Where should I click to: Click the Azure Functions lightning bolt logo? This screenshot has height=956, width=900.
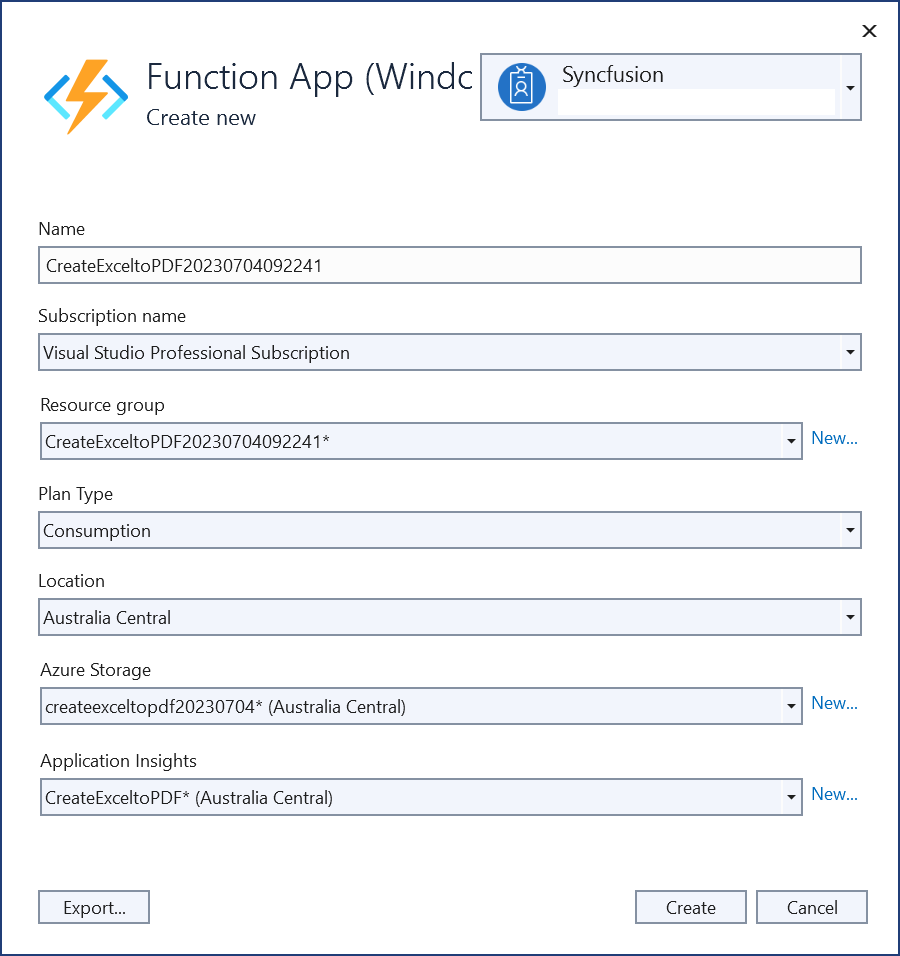click(86, 97)
